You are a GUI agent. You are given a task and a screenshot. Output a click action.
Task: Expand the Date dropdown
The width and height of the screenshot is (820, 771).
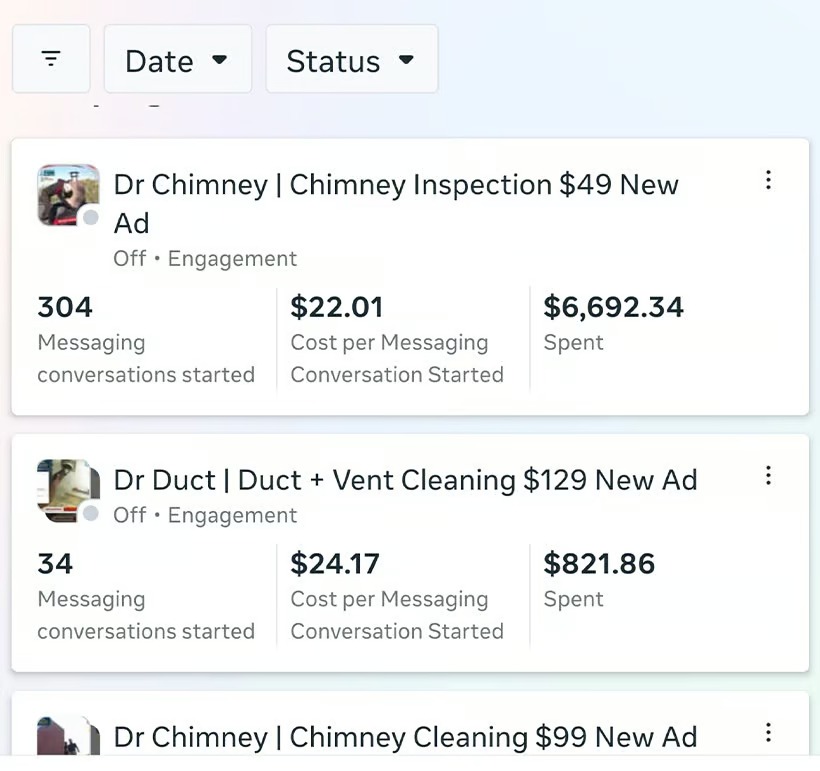177,60
